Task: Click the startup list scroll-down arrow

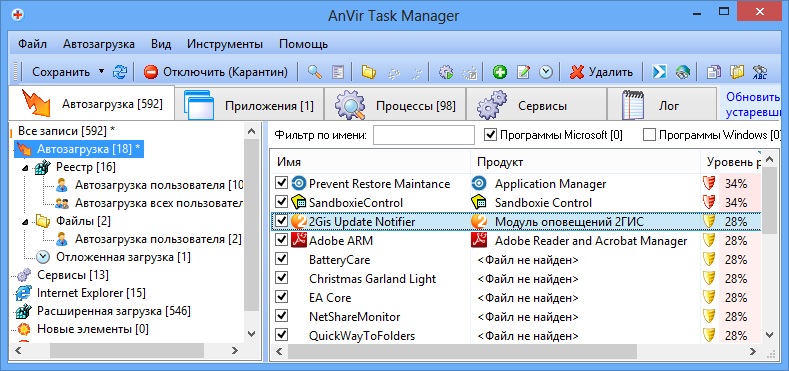Action: [769, 335]
